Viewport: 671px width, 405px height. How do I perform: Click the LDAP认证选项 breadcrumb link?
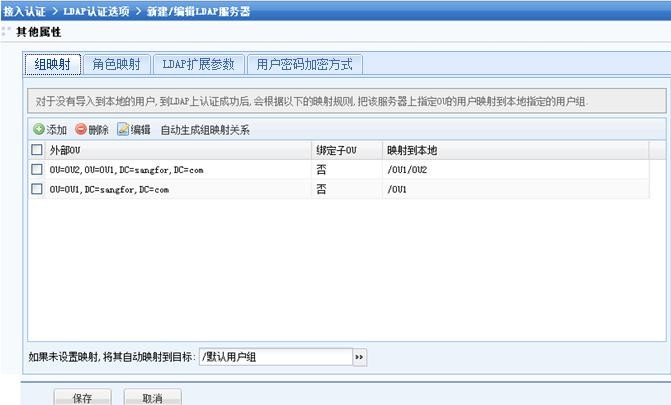(x=96, y=10)
